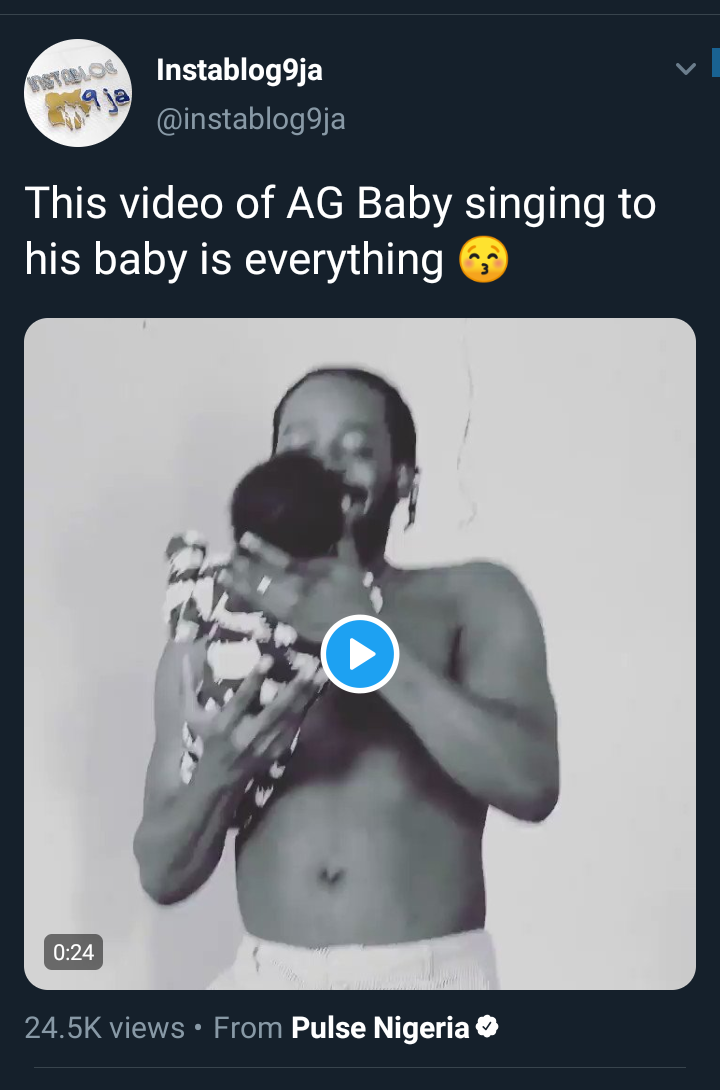
Task: Expand the tweet options chevron
Action: click(685, 69)
